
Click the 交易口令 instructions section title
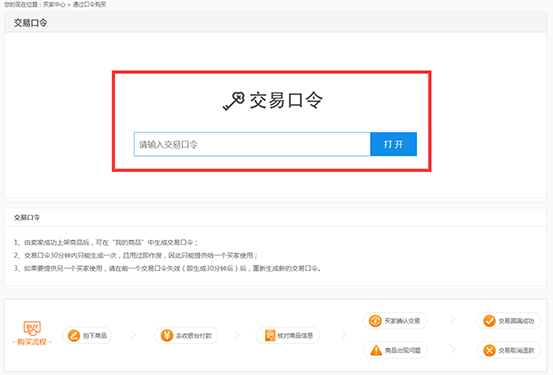click(27, 217)
